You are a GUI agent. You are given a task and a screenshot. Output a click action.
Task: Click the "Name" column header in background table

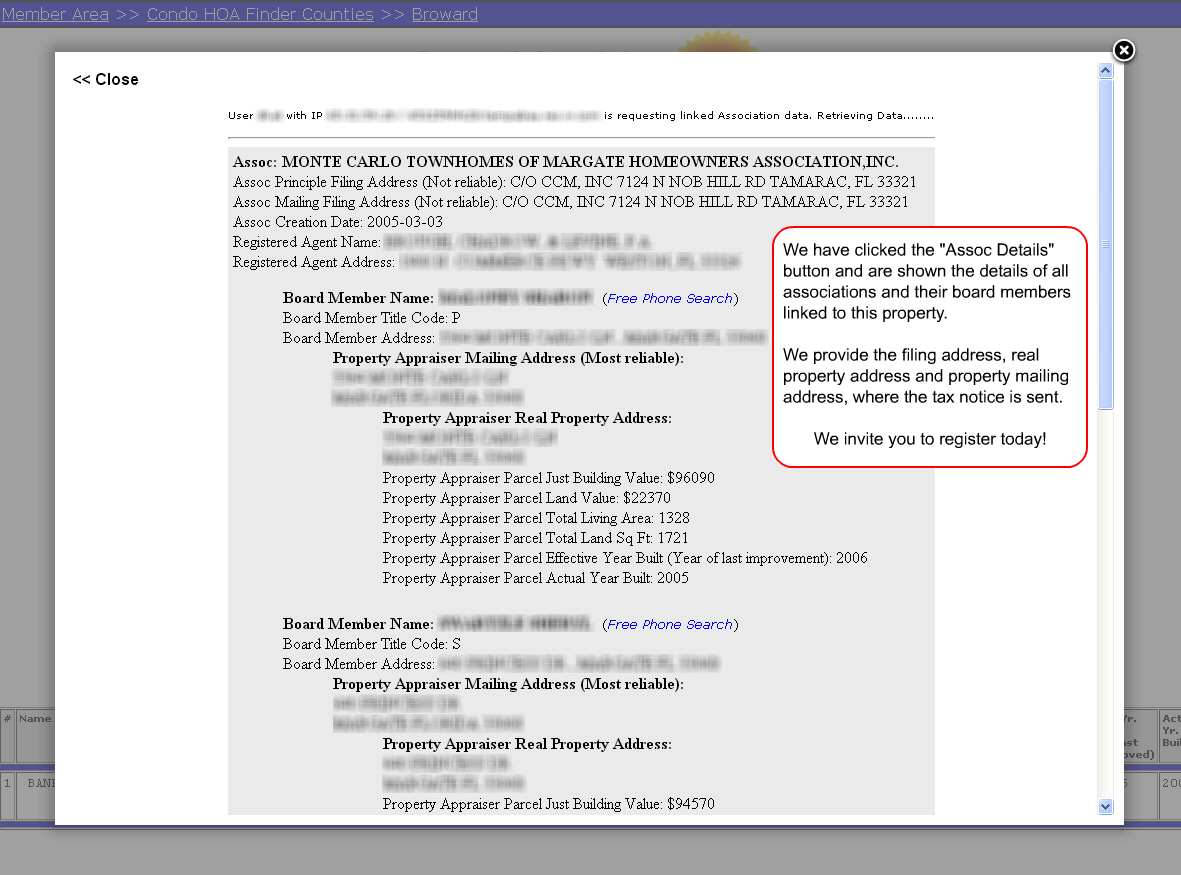35,718
